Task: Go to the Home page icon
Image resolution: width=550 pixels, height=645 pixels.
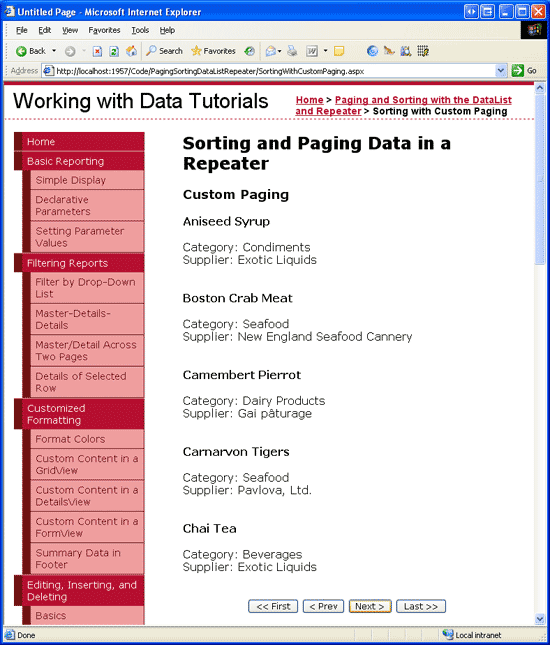Action: [131, 51]
